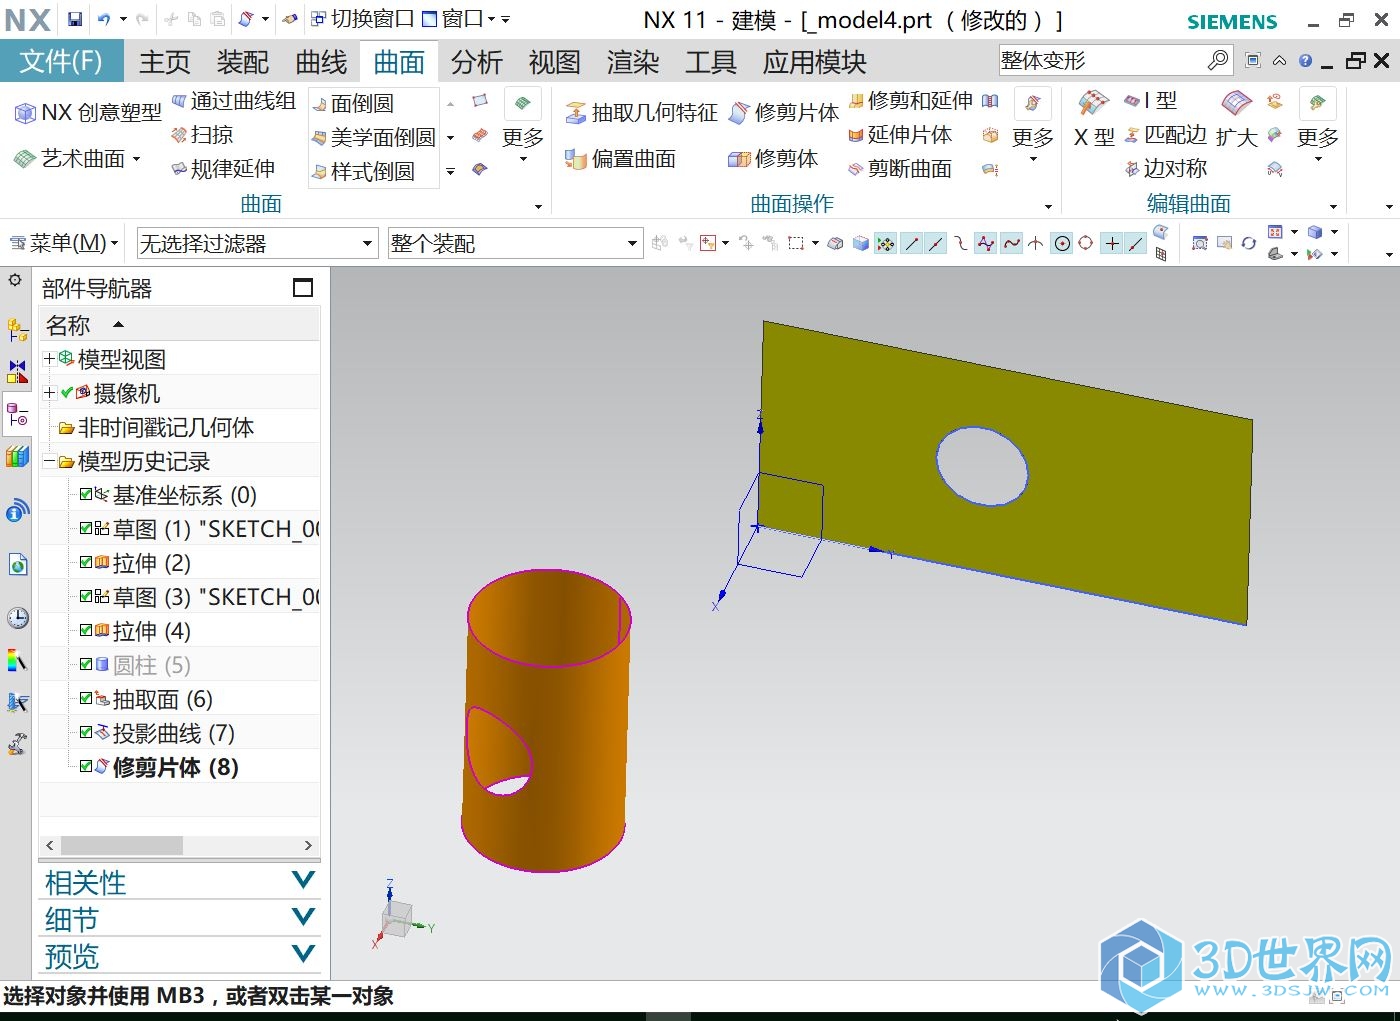1400x1021 pixels.
Task: Open the History clock sidebar icon
Action: coord(17,617)
